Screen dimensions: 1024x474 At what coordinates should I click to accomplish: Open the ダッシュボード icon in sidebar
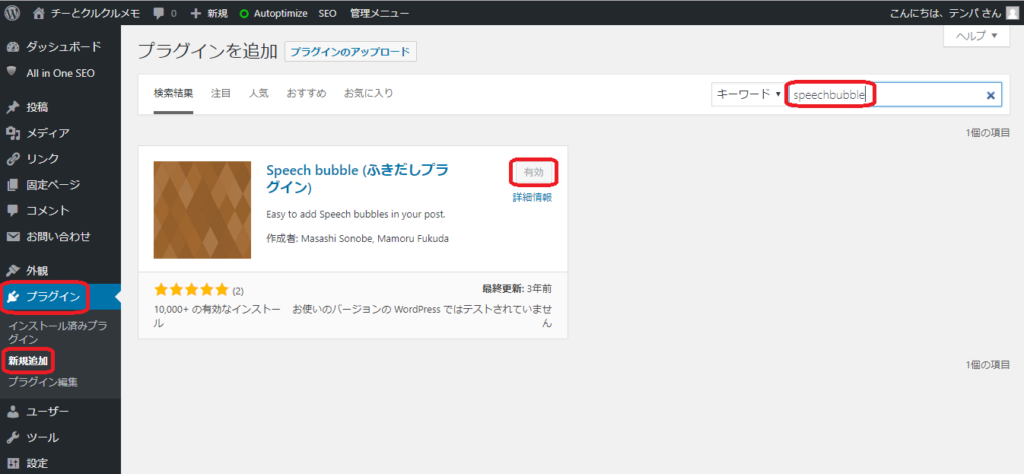coord(12,47)
